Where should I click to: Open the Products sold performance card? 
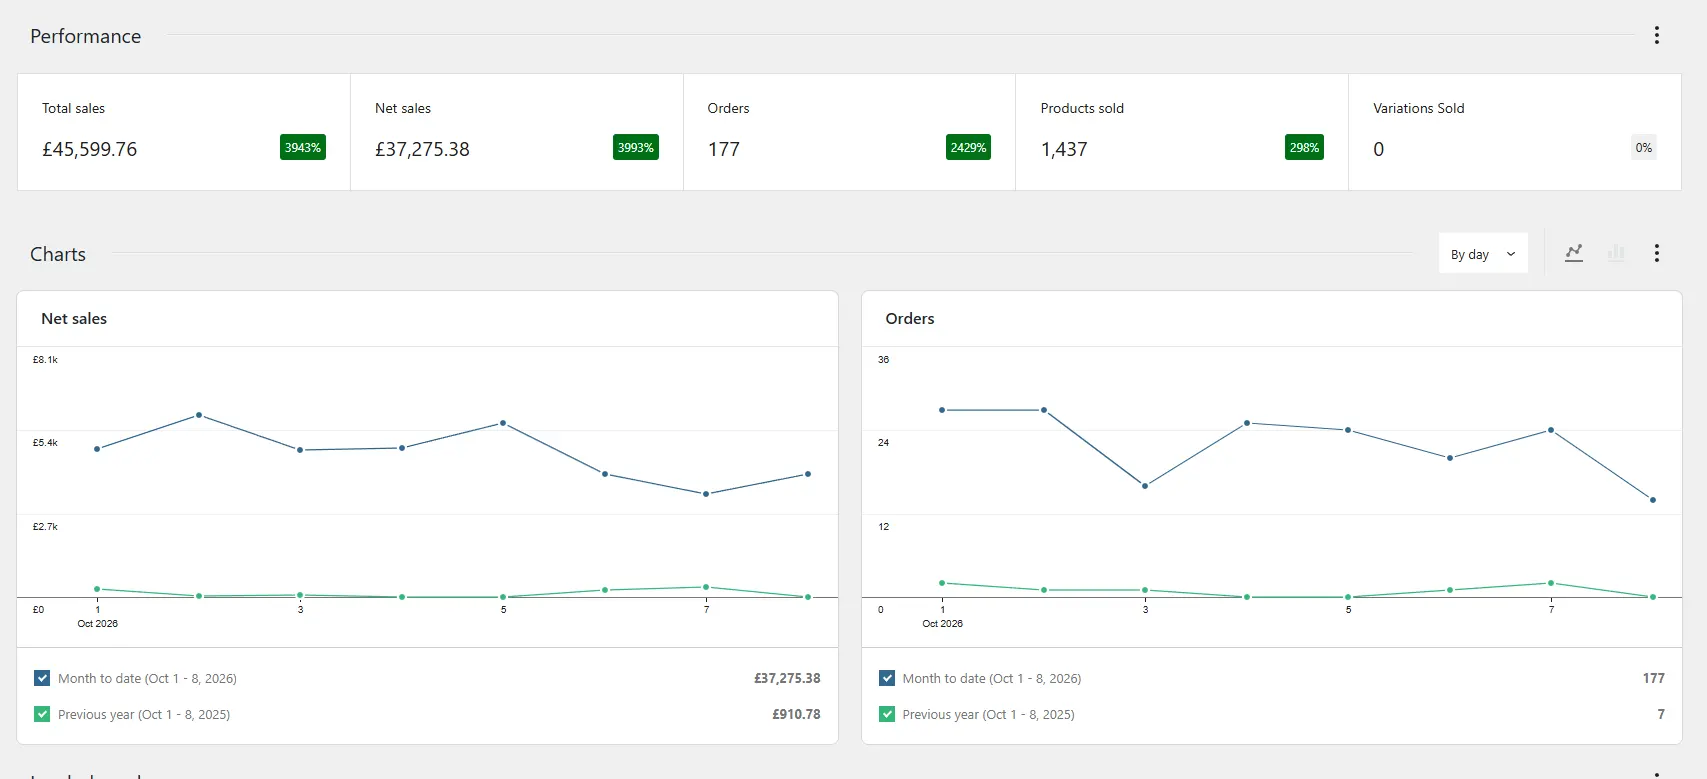click(x=1182, y=132)
